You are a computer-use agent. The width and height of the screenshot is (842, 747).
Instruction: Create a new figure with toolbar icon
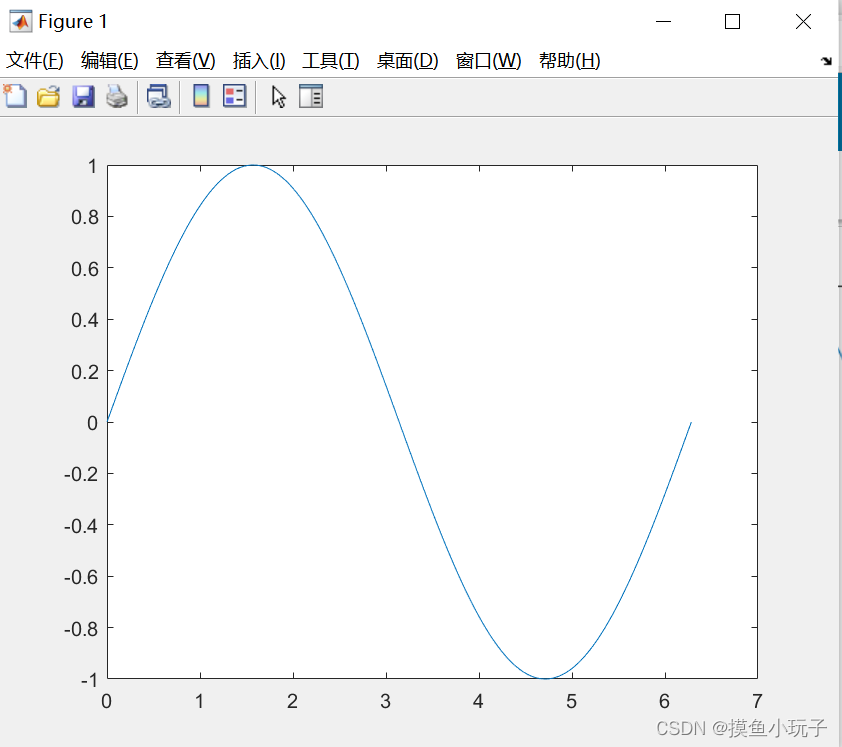point(15,97)
